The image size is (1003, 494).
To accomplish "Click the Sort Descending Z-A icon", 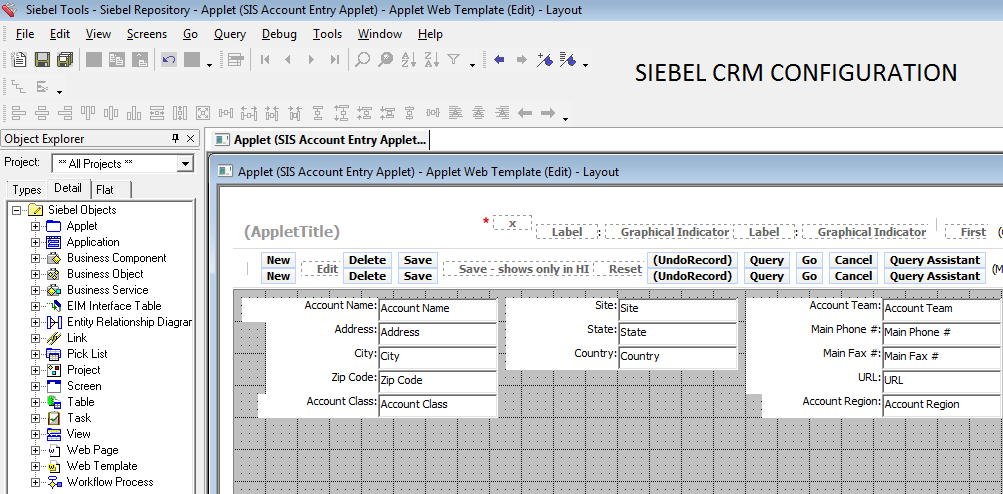I will (431, 60).
